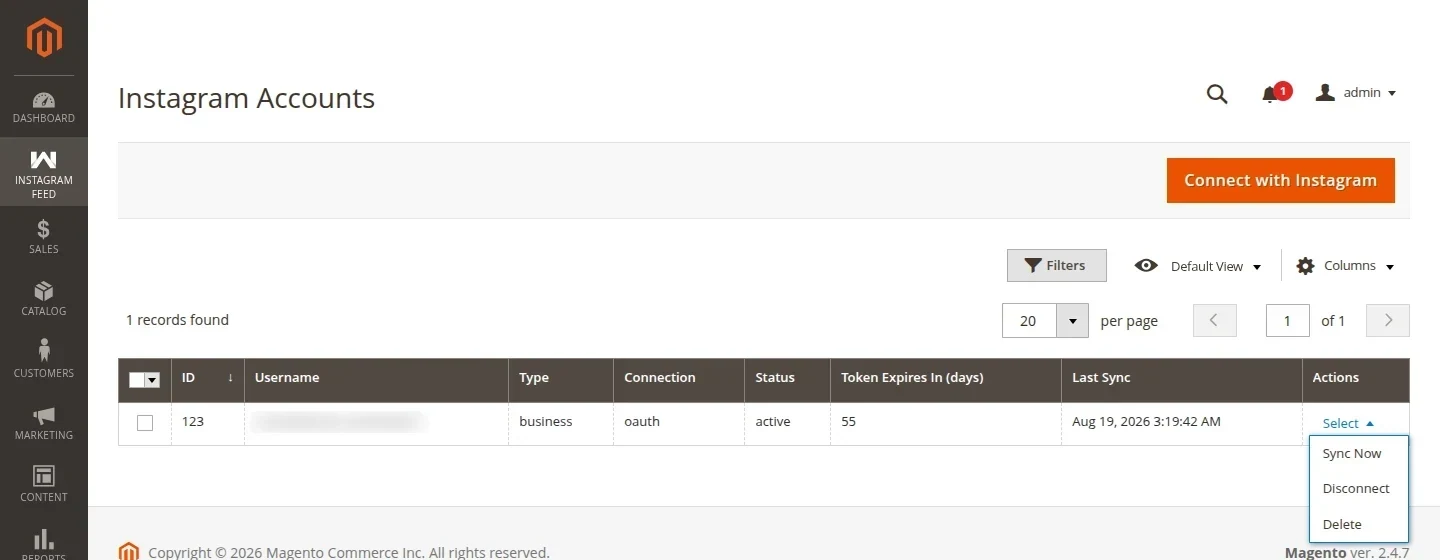This screenshot has height=560, width=1440.
Task: Choose Delete from actions menu
Action: point(1359,524)
